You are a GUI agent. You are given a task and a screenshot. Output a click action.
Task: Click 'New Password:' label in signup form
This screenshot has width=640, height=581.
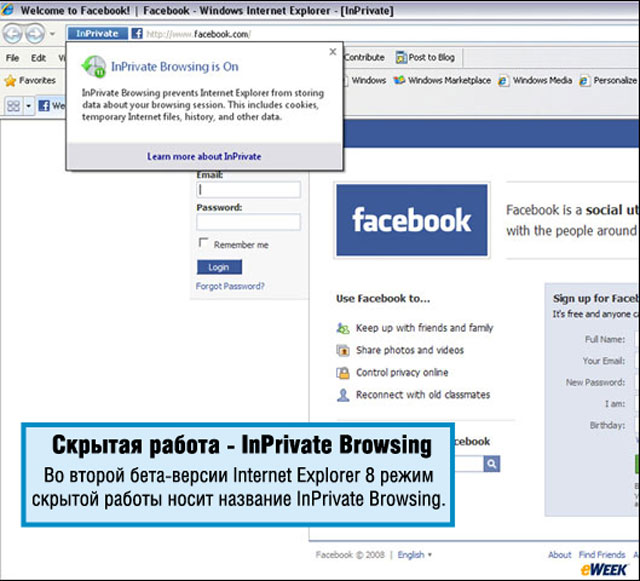[595, 383]
